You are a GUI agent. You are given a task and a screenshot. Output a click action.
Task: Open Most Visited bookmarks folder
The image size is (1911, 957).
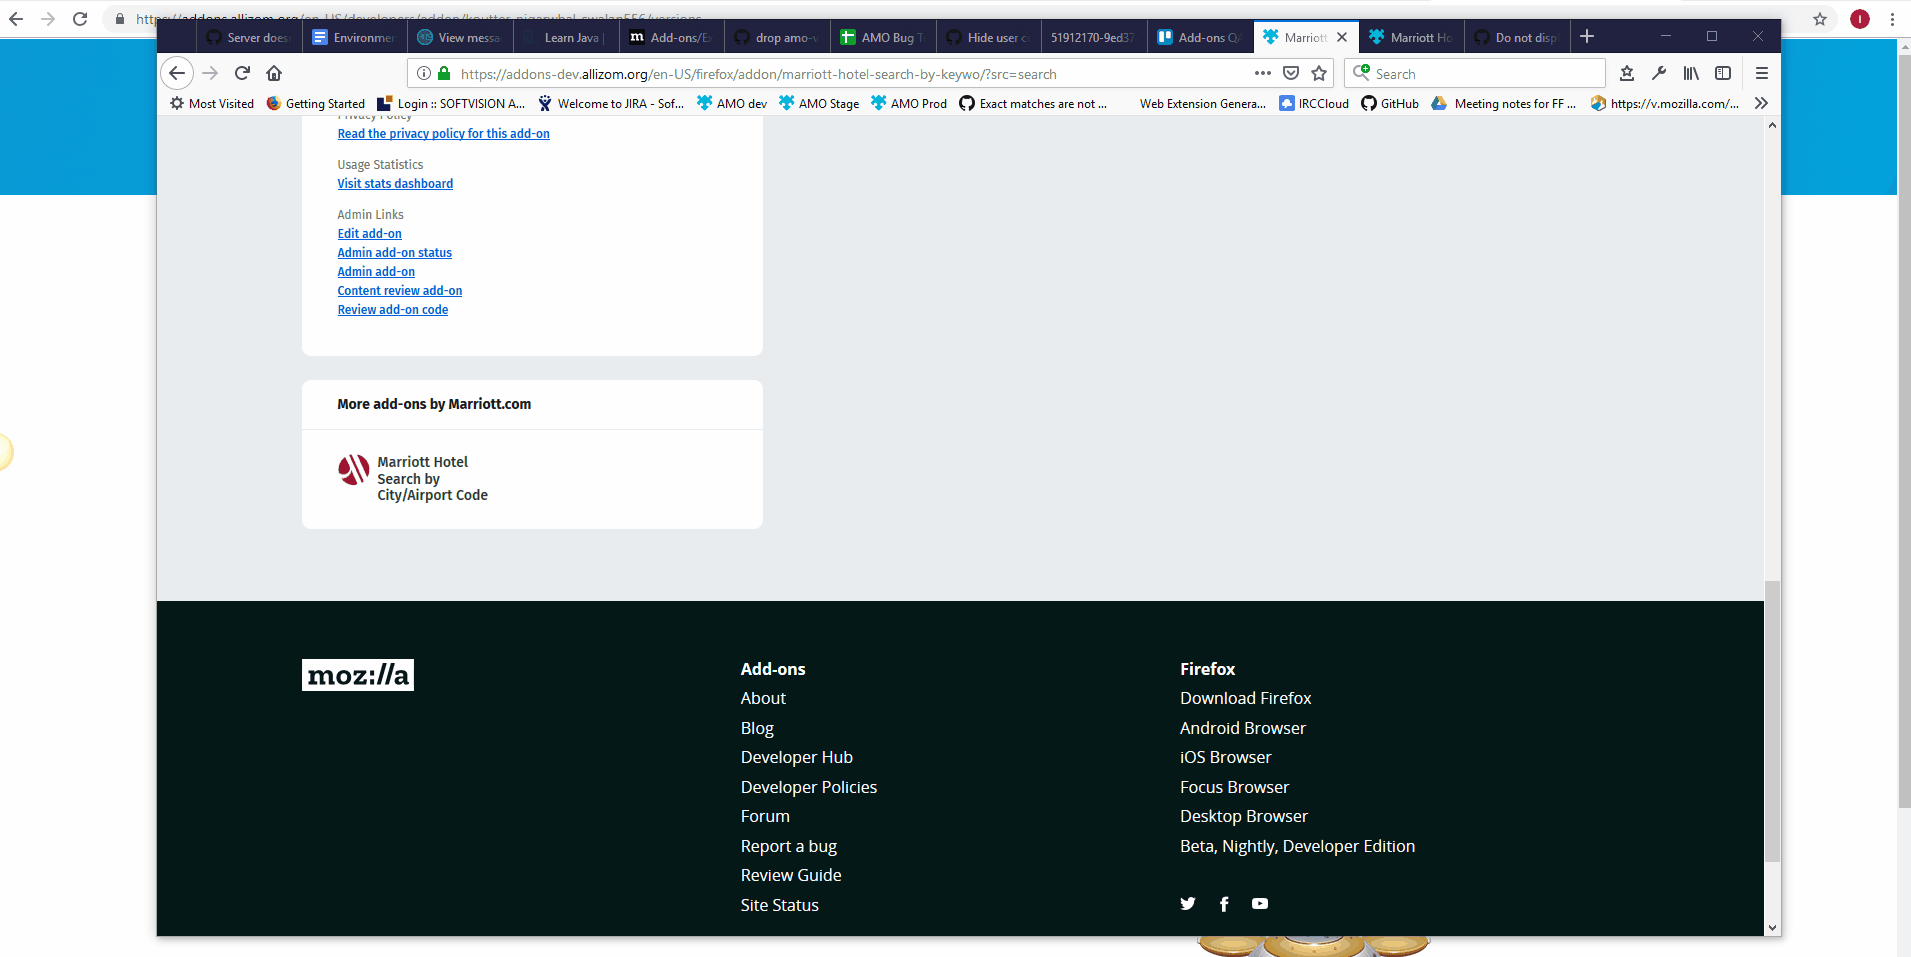pyautogui.click(x=212, y=103)
